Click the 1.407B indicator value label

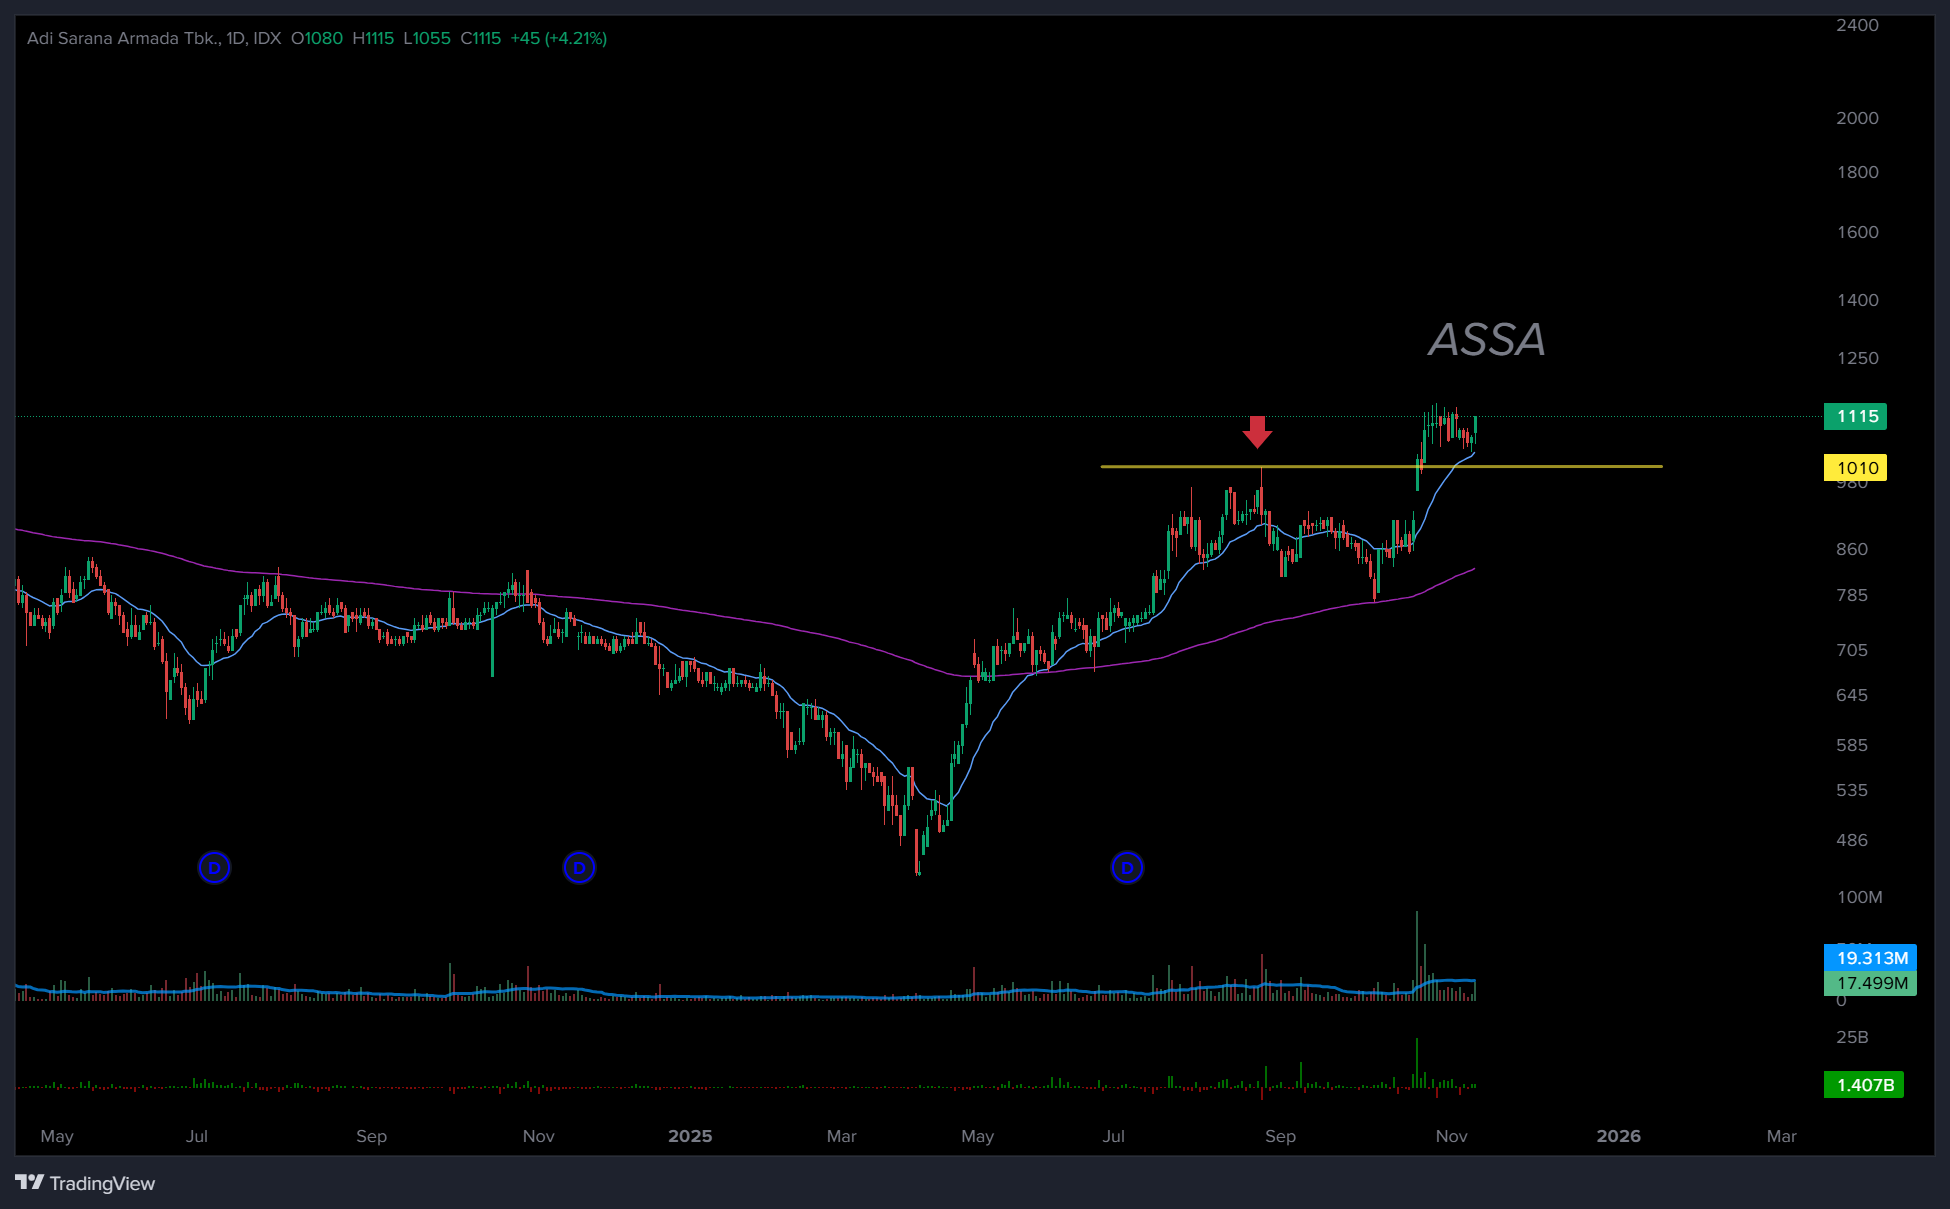click(1864, 1085)
